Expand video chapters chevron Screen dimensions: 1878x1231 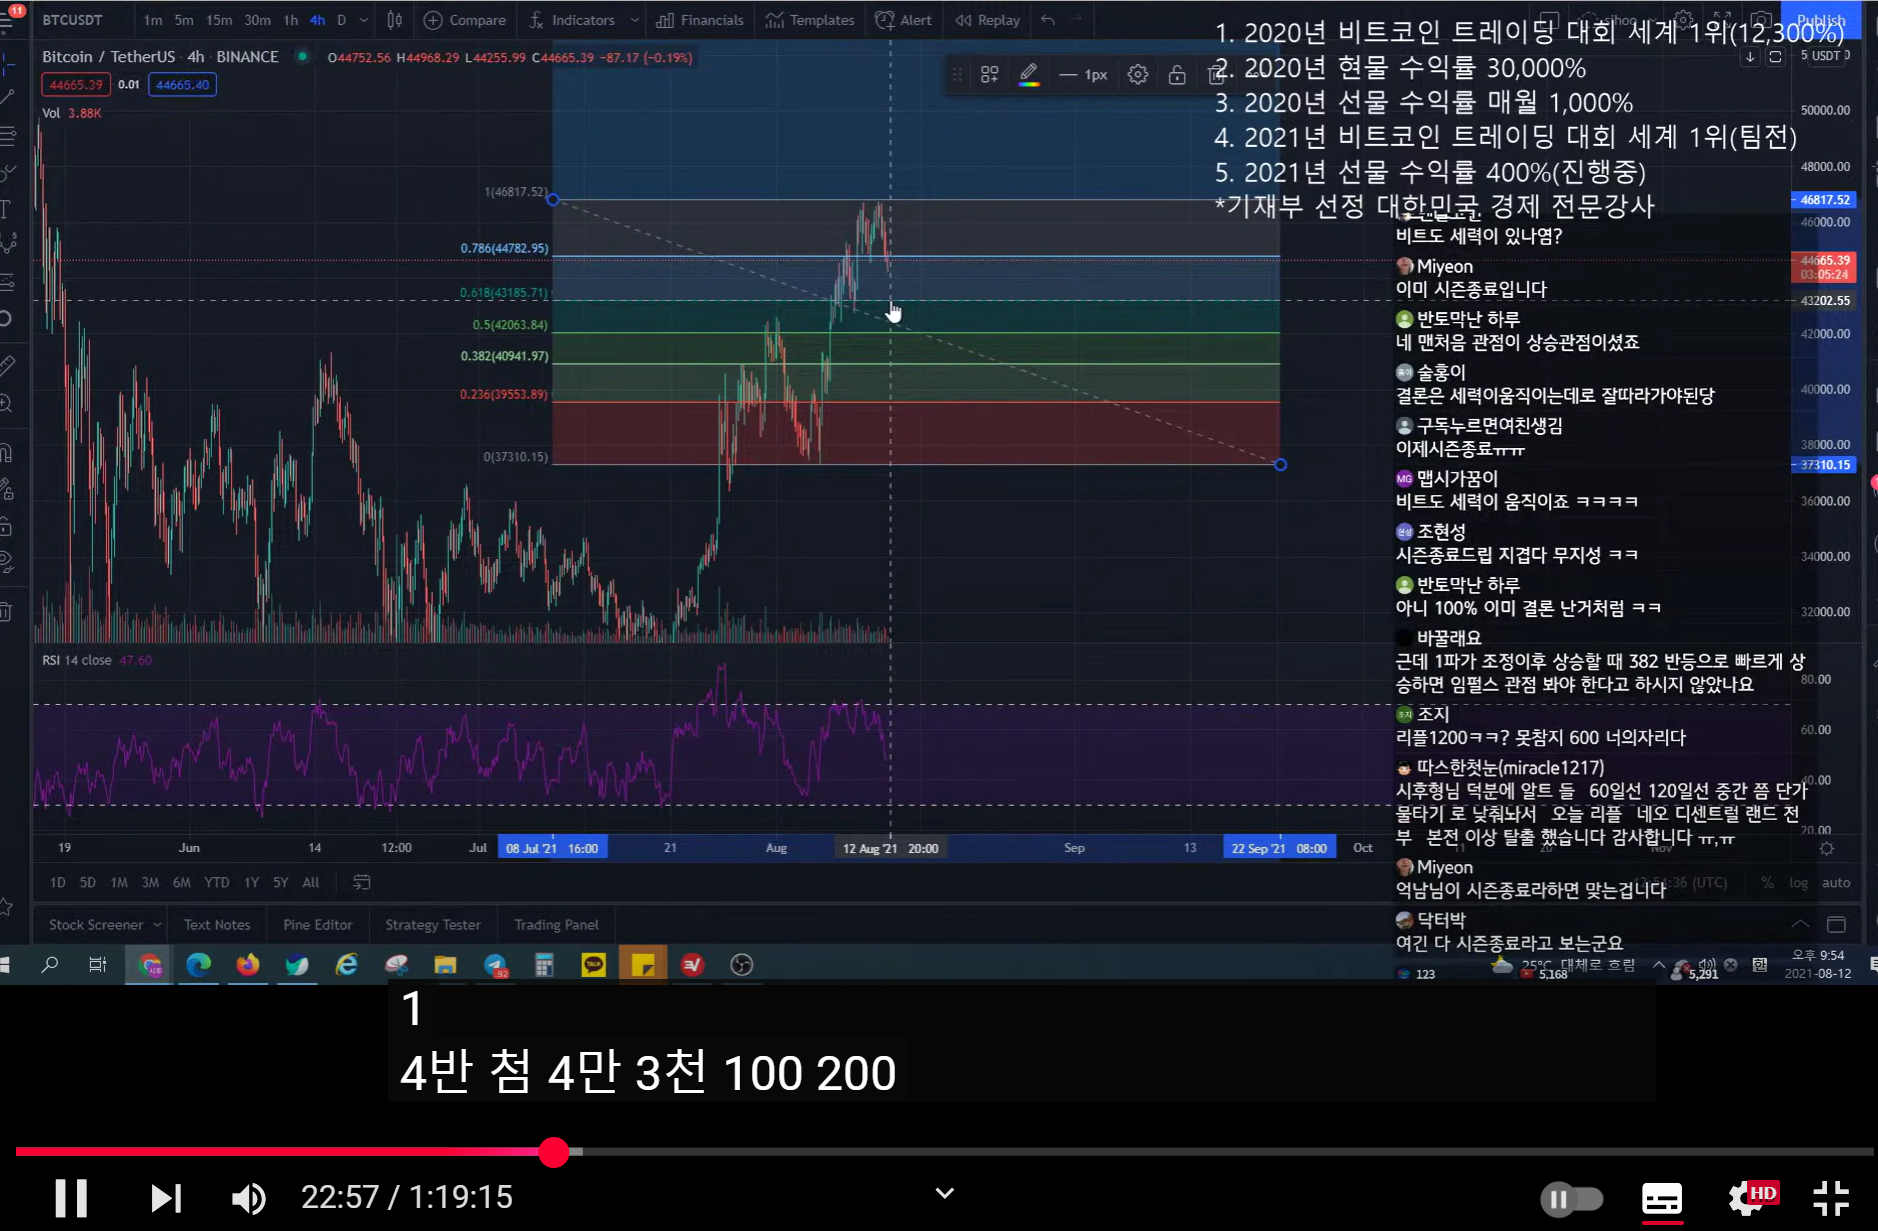coord(944,1193)
